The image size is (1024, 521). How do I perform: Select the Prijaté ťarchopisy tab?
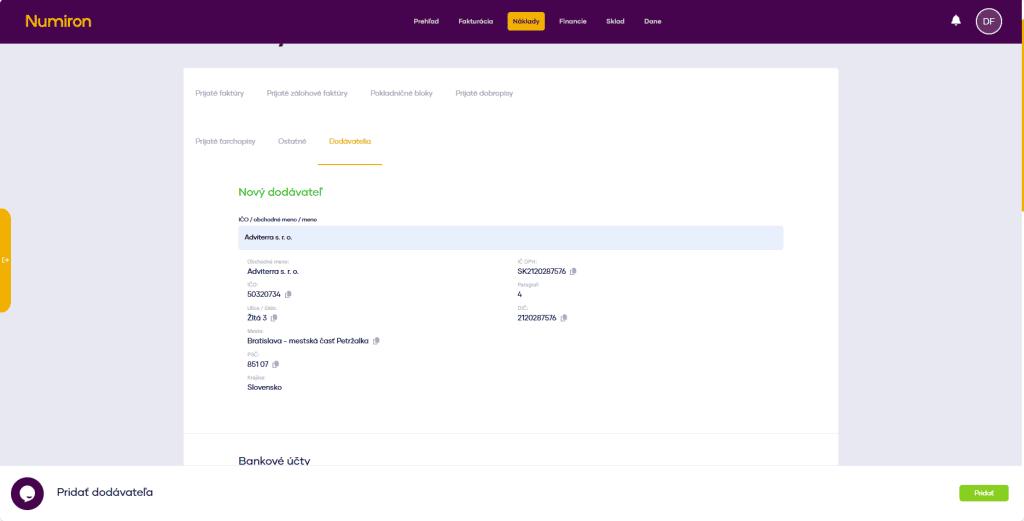click(x=225, y=141)
